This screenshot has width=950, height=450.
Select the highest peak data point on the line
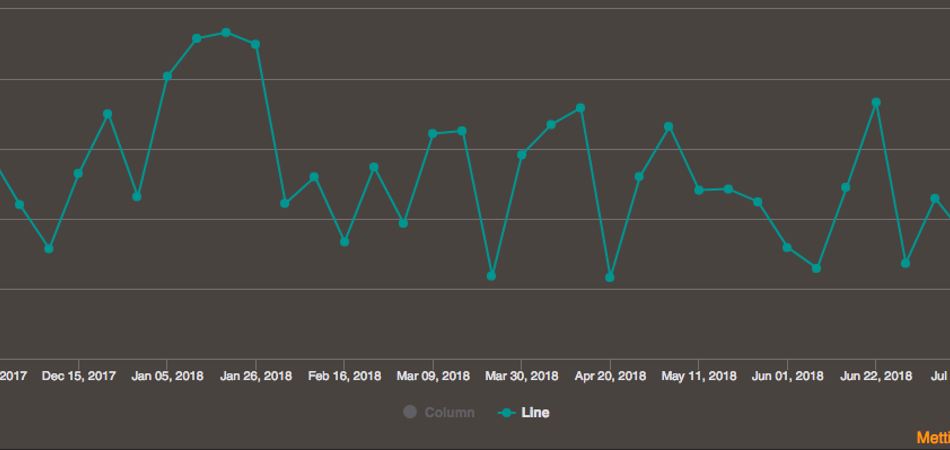[x=226, y=32]
